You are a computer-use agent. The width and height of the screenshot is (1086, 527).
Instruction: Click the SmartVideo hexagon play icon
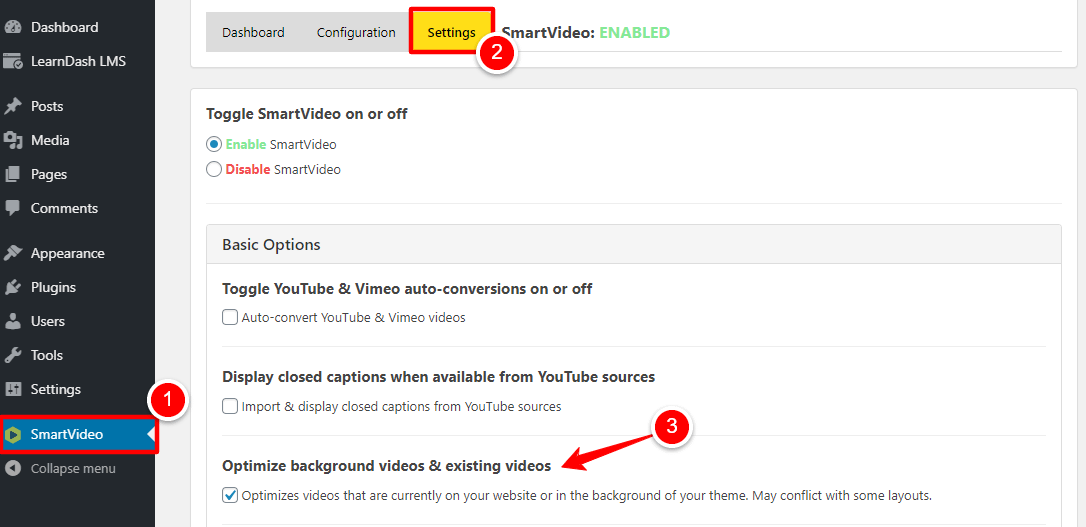[x=12, y=435]
